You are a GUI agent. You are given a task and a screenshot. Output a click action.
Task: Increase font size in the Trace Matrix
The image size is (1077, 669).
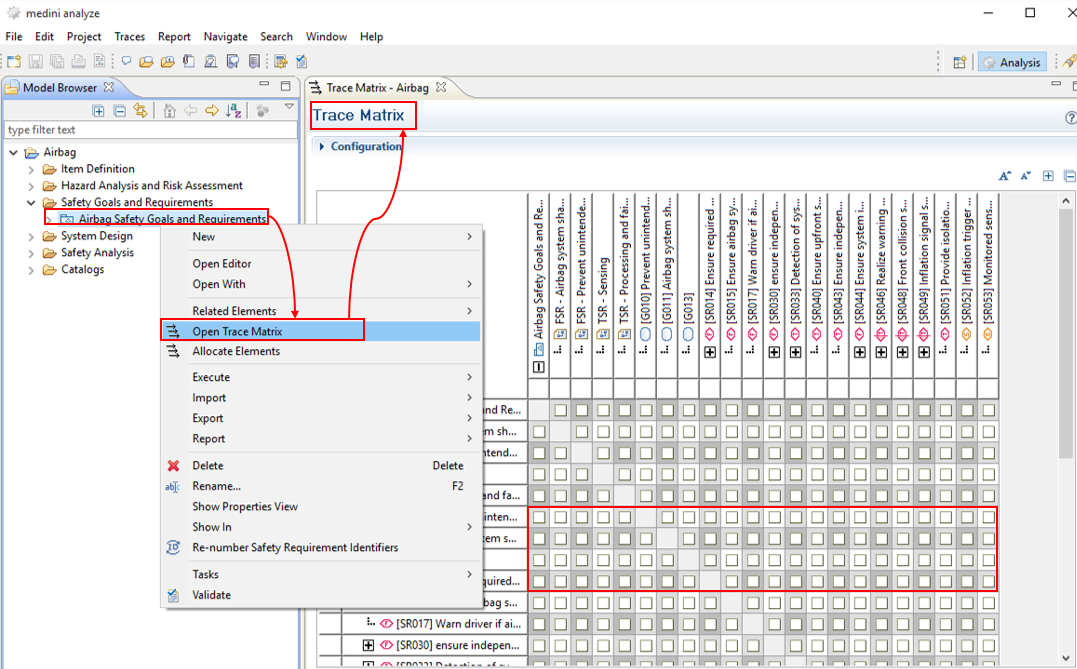(x=1005, y=176)
